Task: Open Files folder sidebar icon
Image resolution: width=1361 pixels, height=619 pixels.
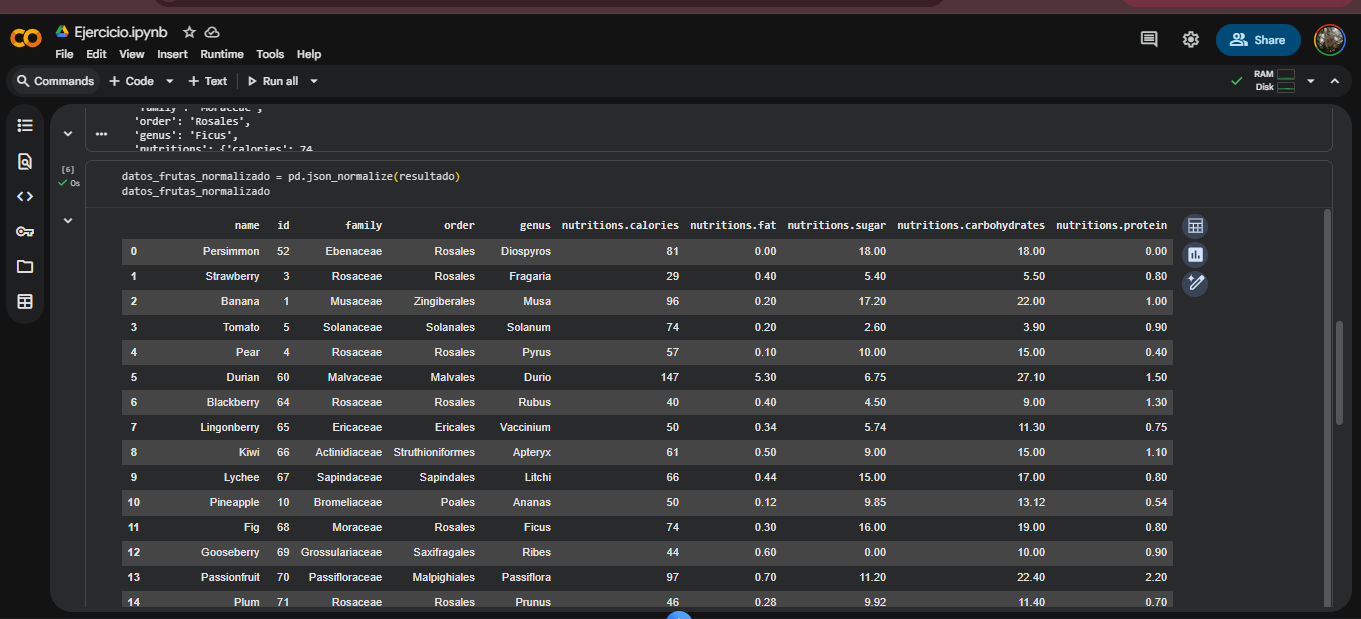Action: 25,266
